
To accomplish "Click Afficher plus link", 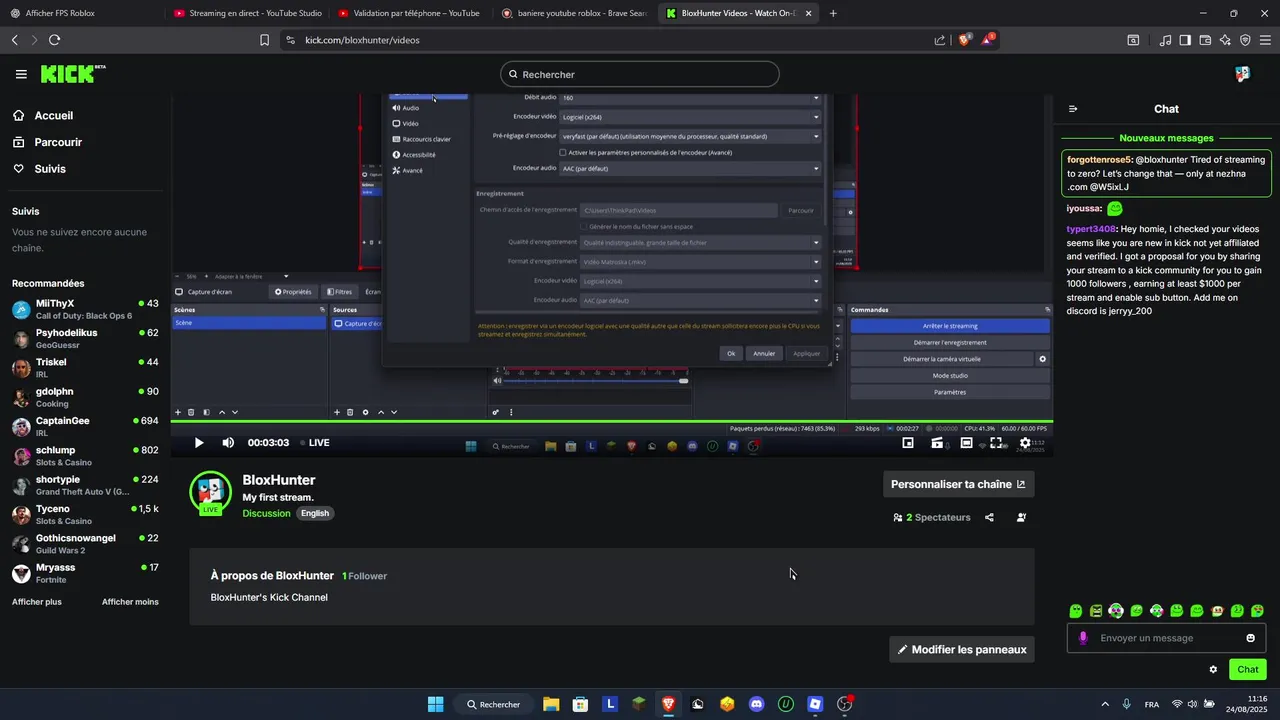I will click(37, 602).
